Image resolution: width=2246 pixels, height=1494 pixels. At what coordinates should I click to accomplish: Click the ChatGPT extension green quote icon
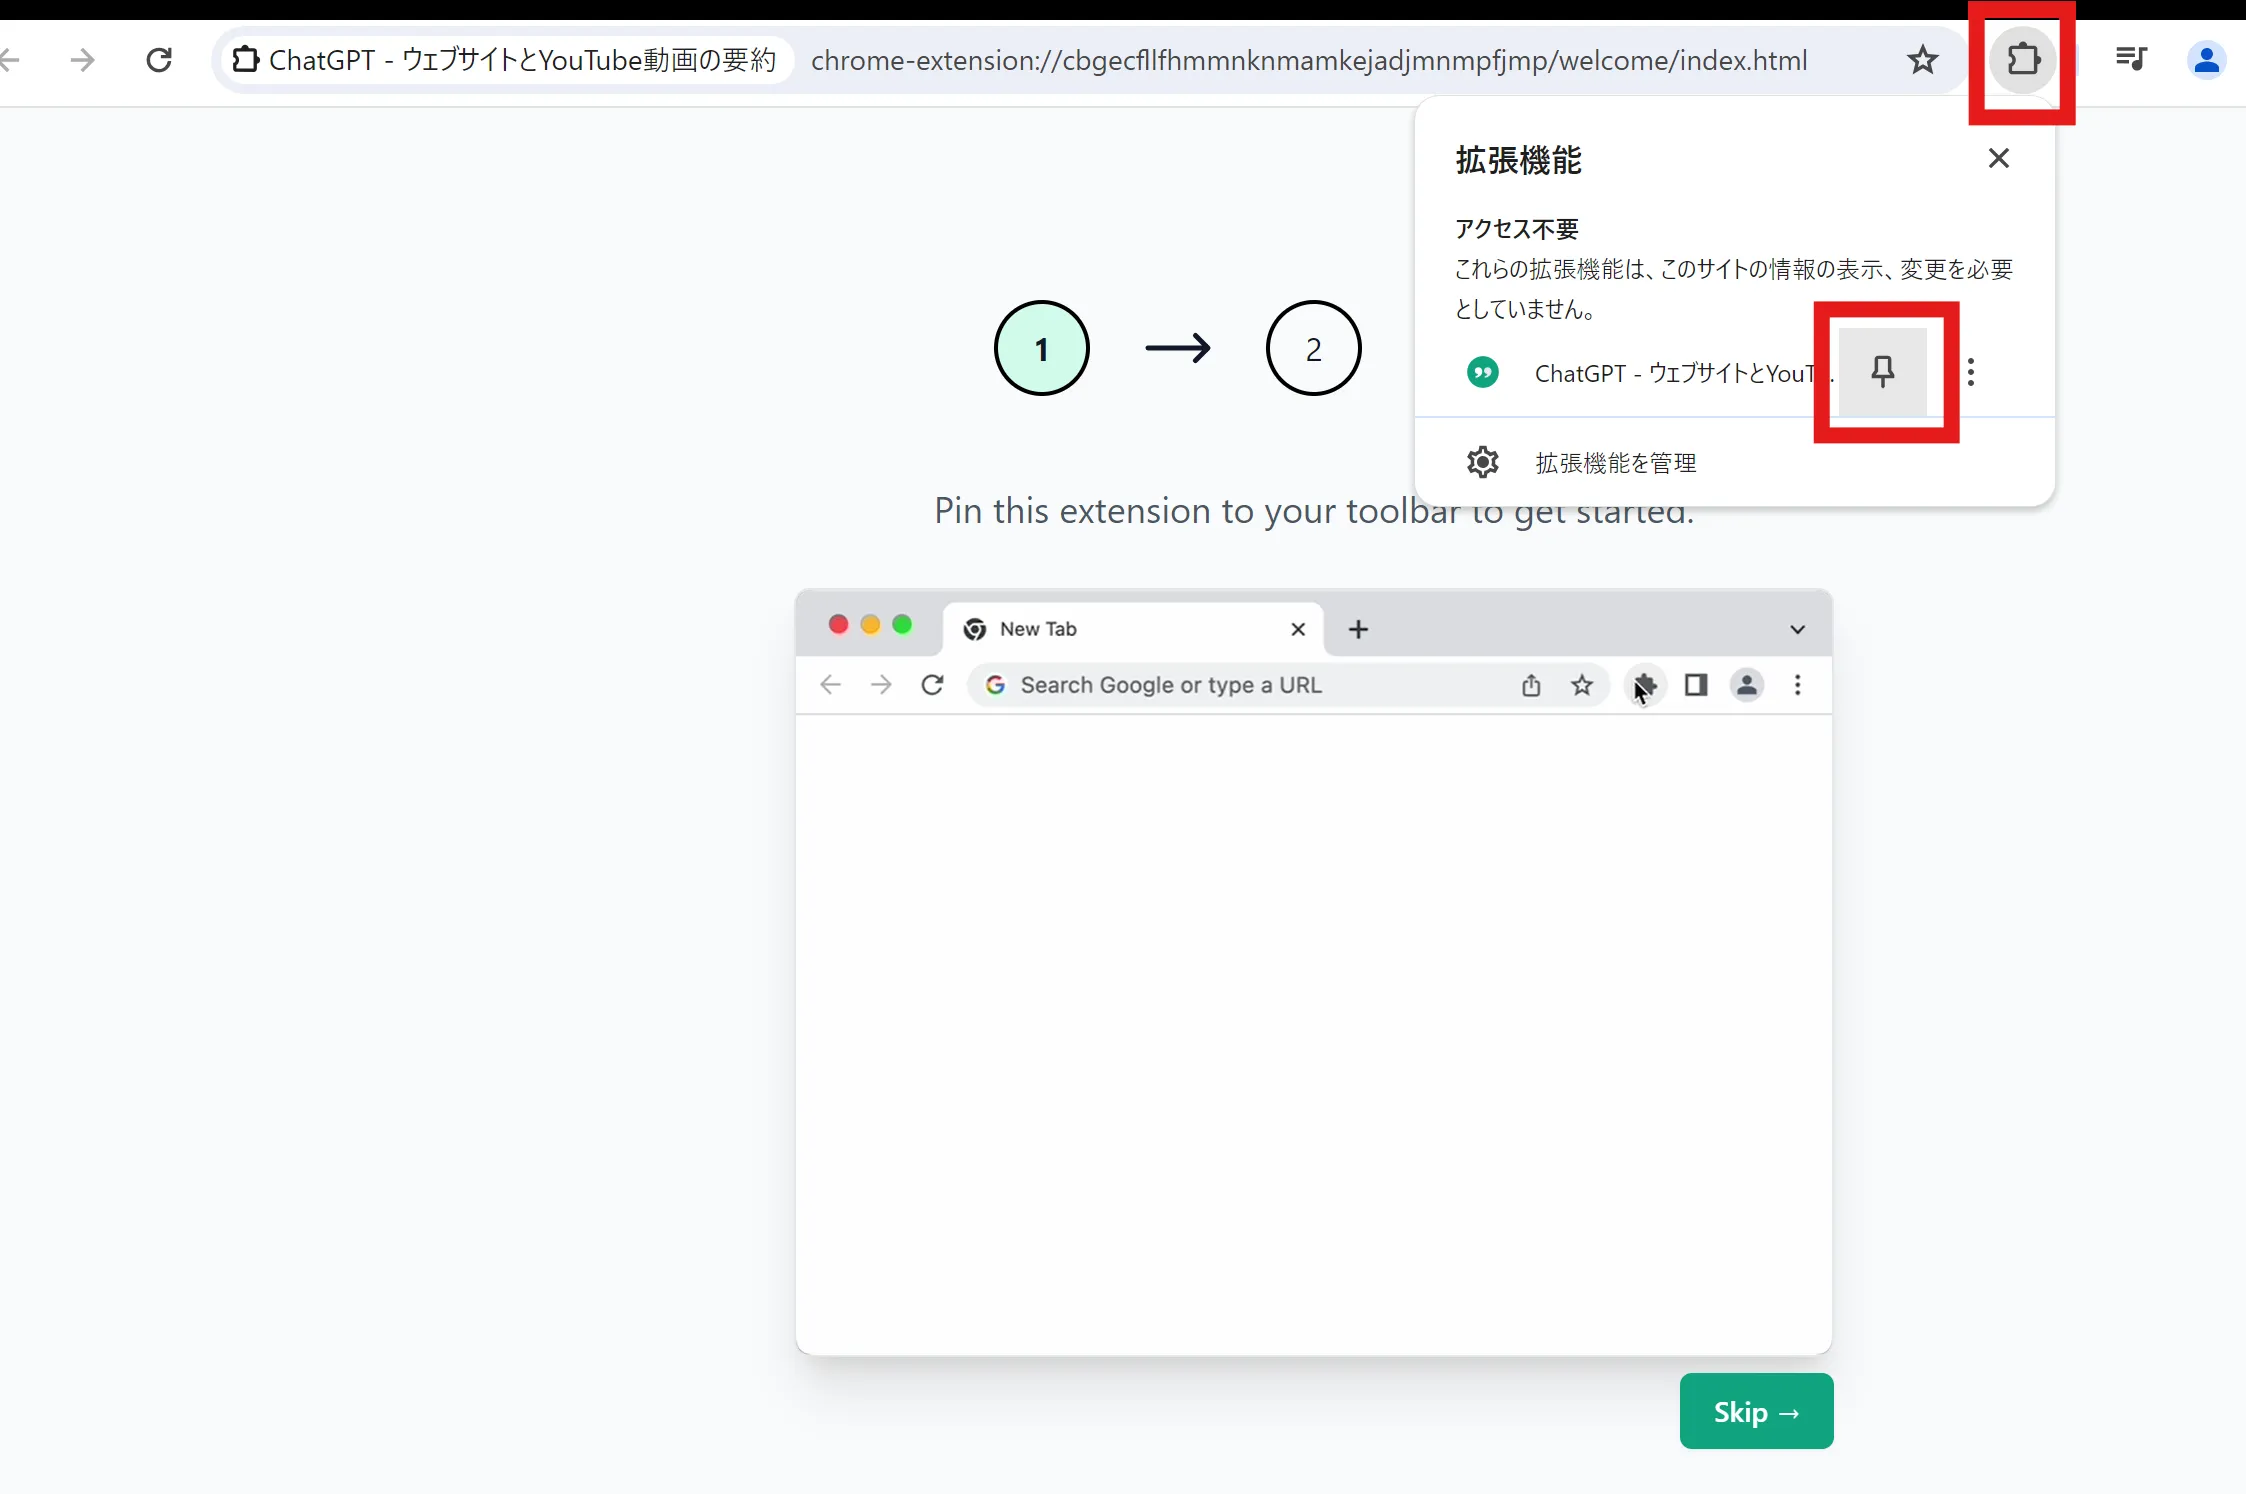pyautogui.click(x=1483, y=373)
